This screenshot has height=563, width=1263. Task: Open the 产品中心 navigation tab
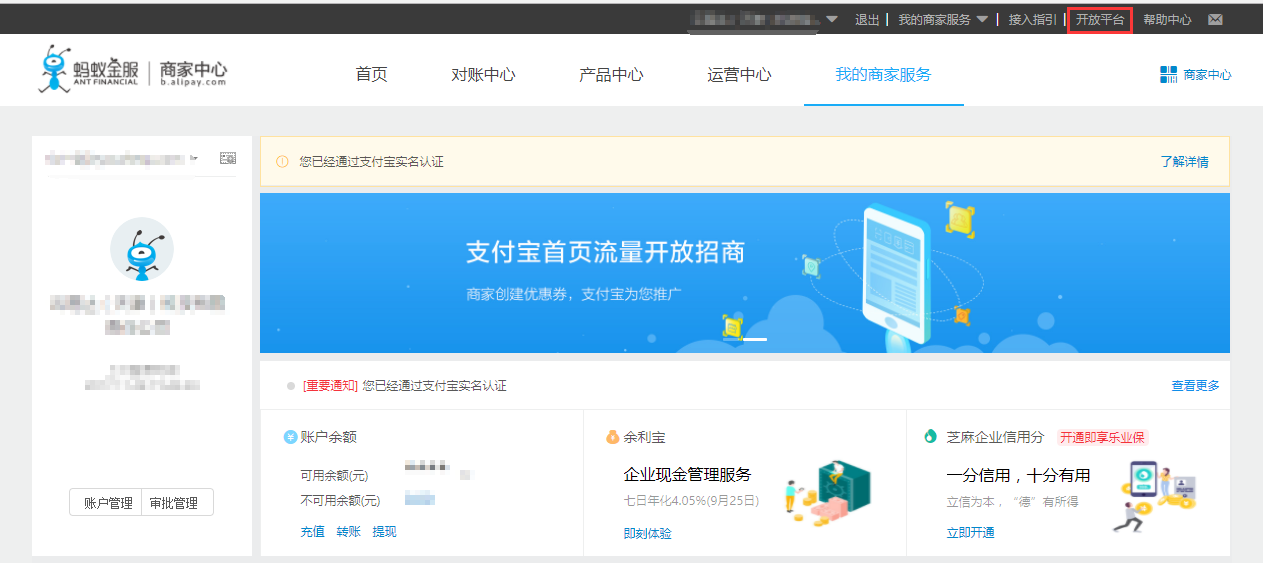pos(610,75)
